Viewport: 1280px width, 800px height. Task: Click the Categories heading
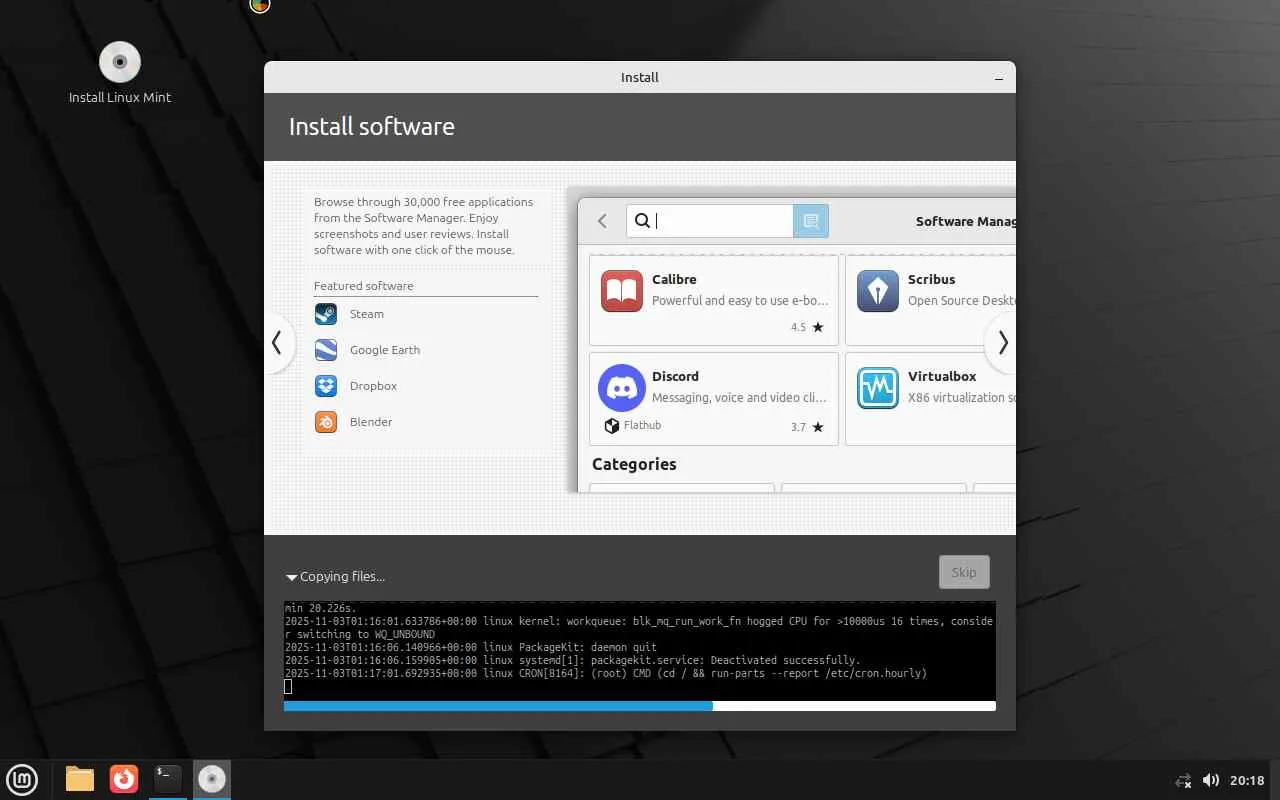click(634, 464)
